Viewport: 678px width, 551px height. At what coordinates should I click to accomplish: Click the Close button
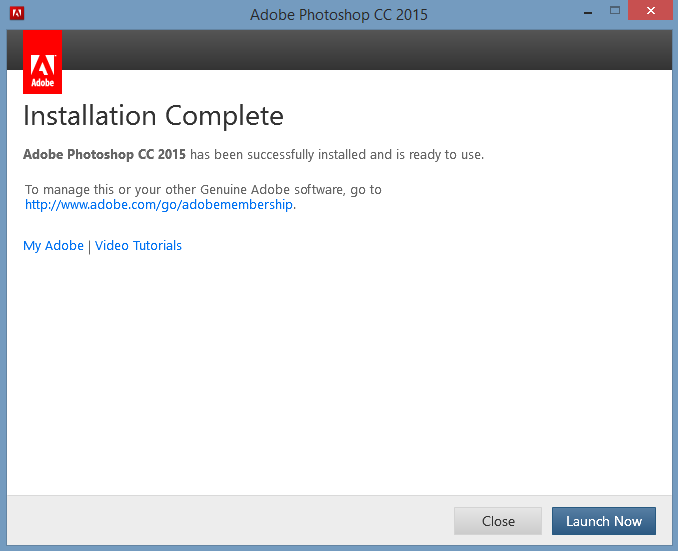pyautogui.click(x=498, y=521)
